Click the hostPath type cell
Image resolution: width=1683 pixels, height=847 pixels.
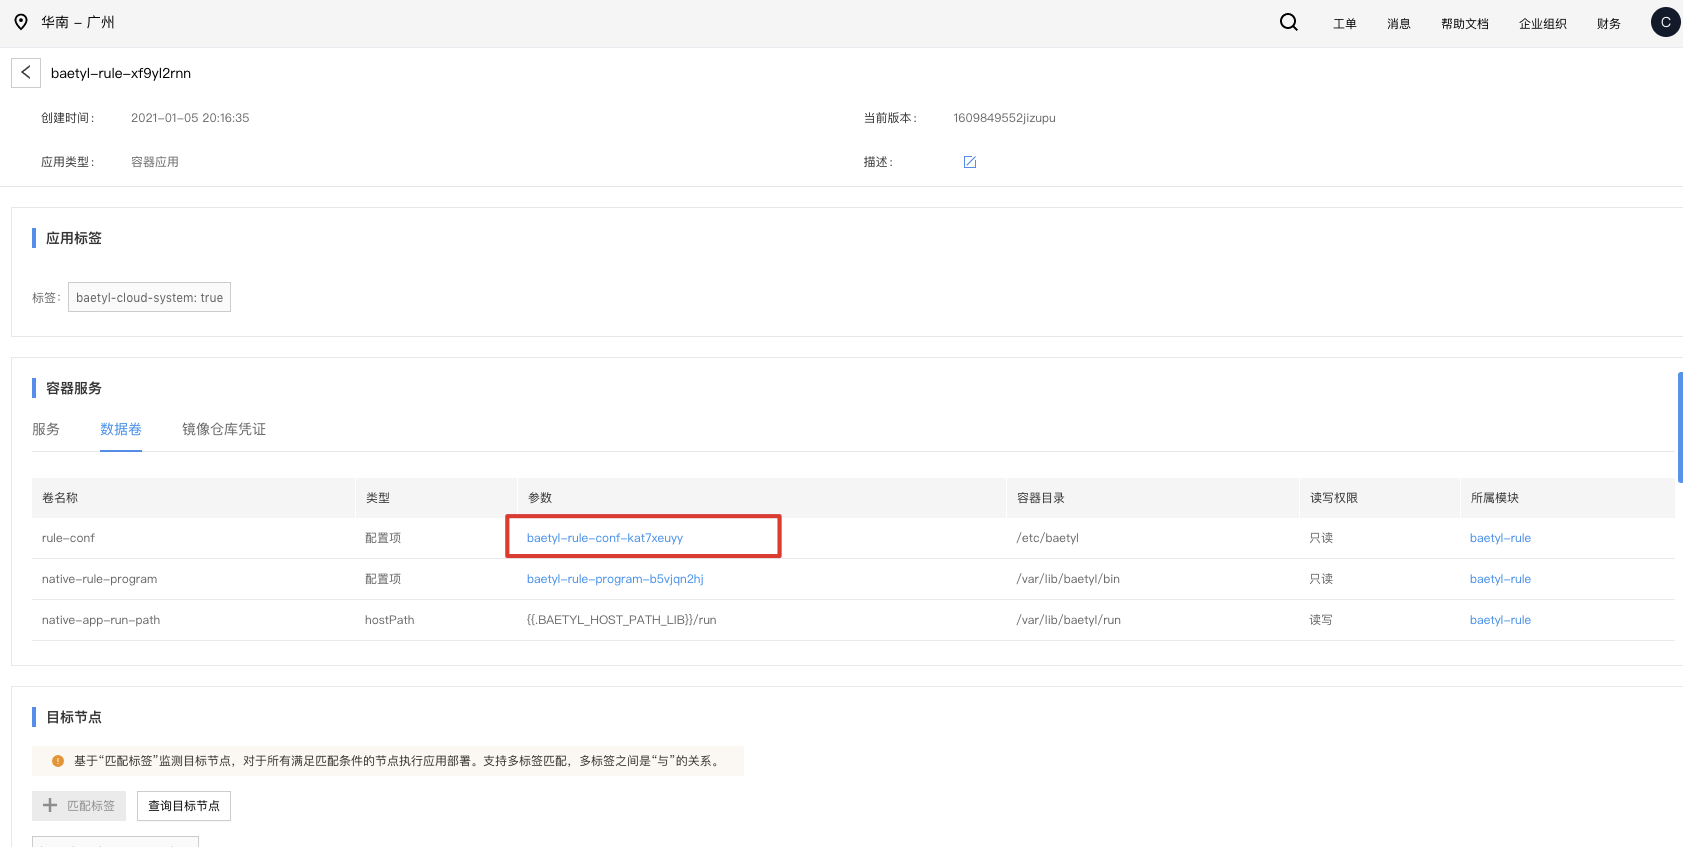(x=389, y=620)
